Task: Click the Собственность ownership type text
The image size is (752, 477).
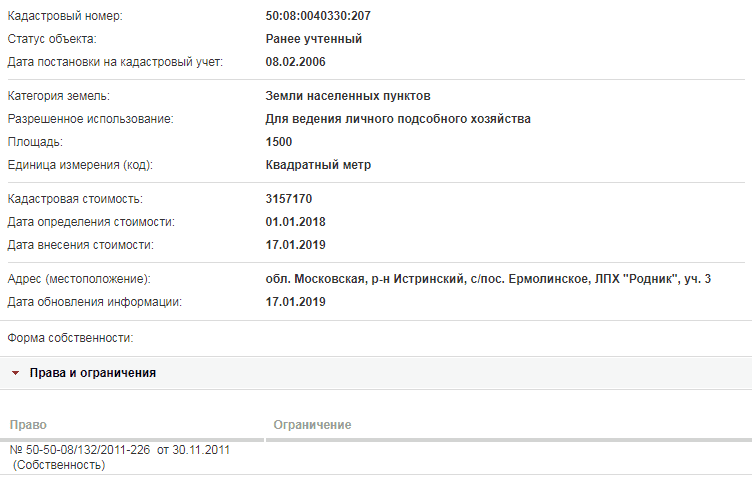Action: tap(59, 465)
